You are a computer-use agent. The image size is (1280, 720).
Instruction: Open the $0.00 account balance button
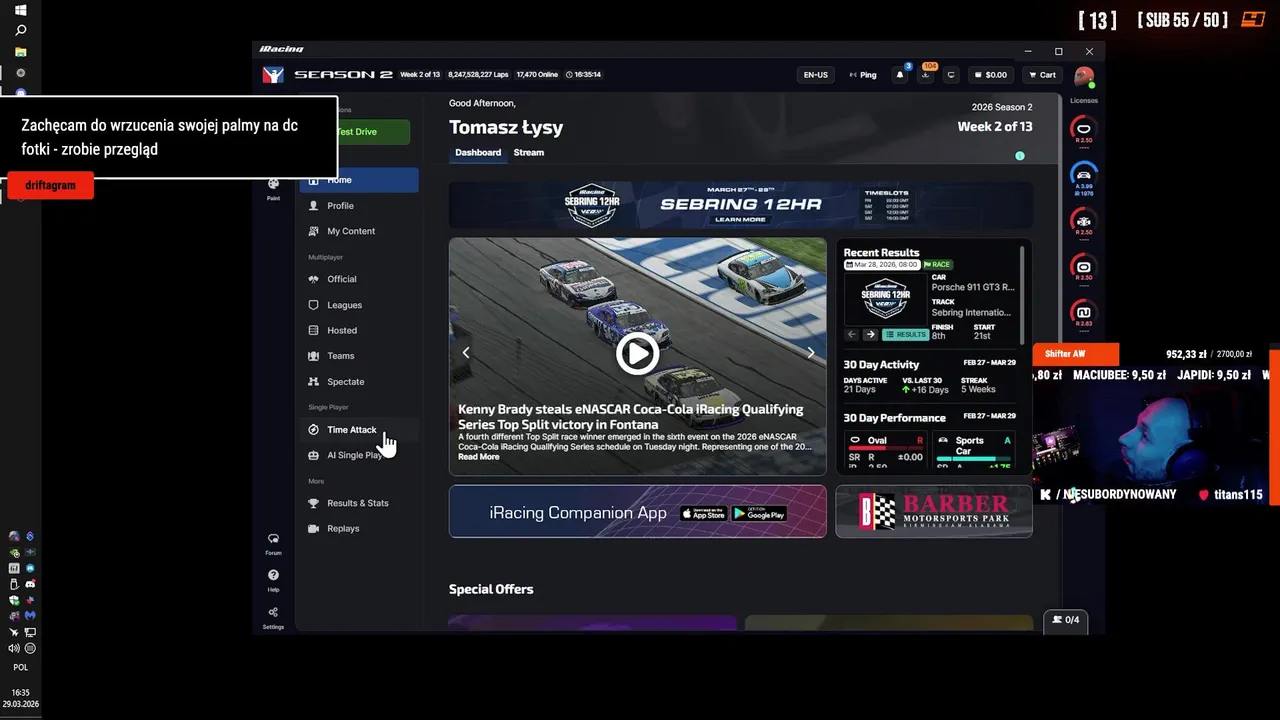[x=990, y=75]
